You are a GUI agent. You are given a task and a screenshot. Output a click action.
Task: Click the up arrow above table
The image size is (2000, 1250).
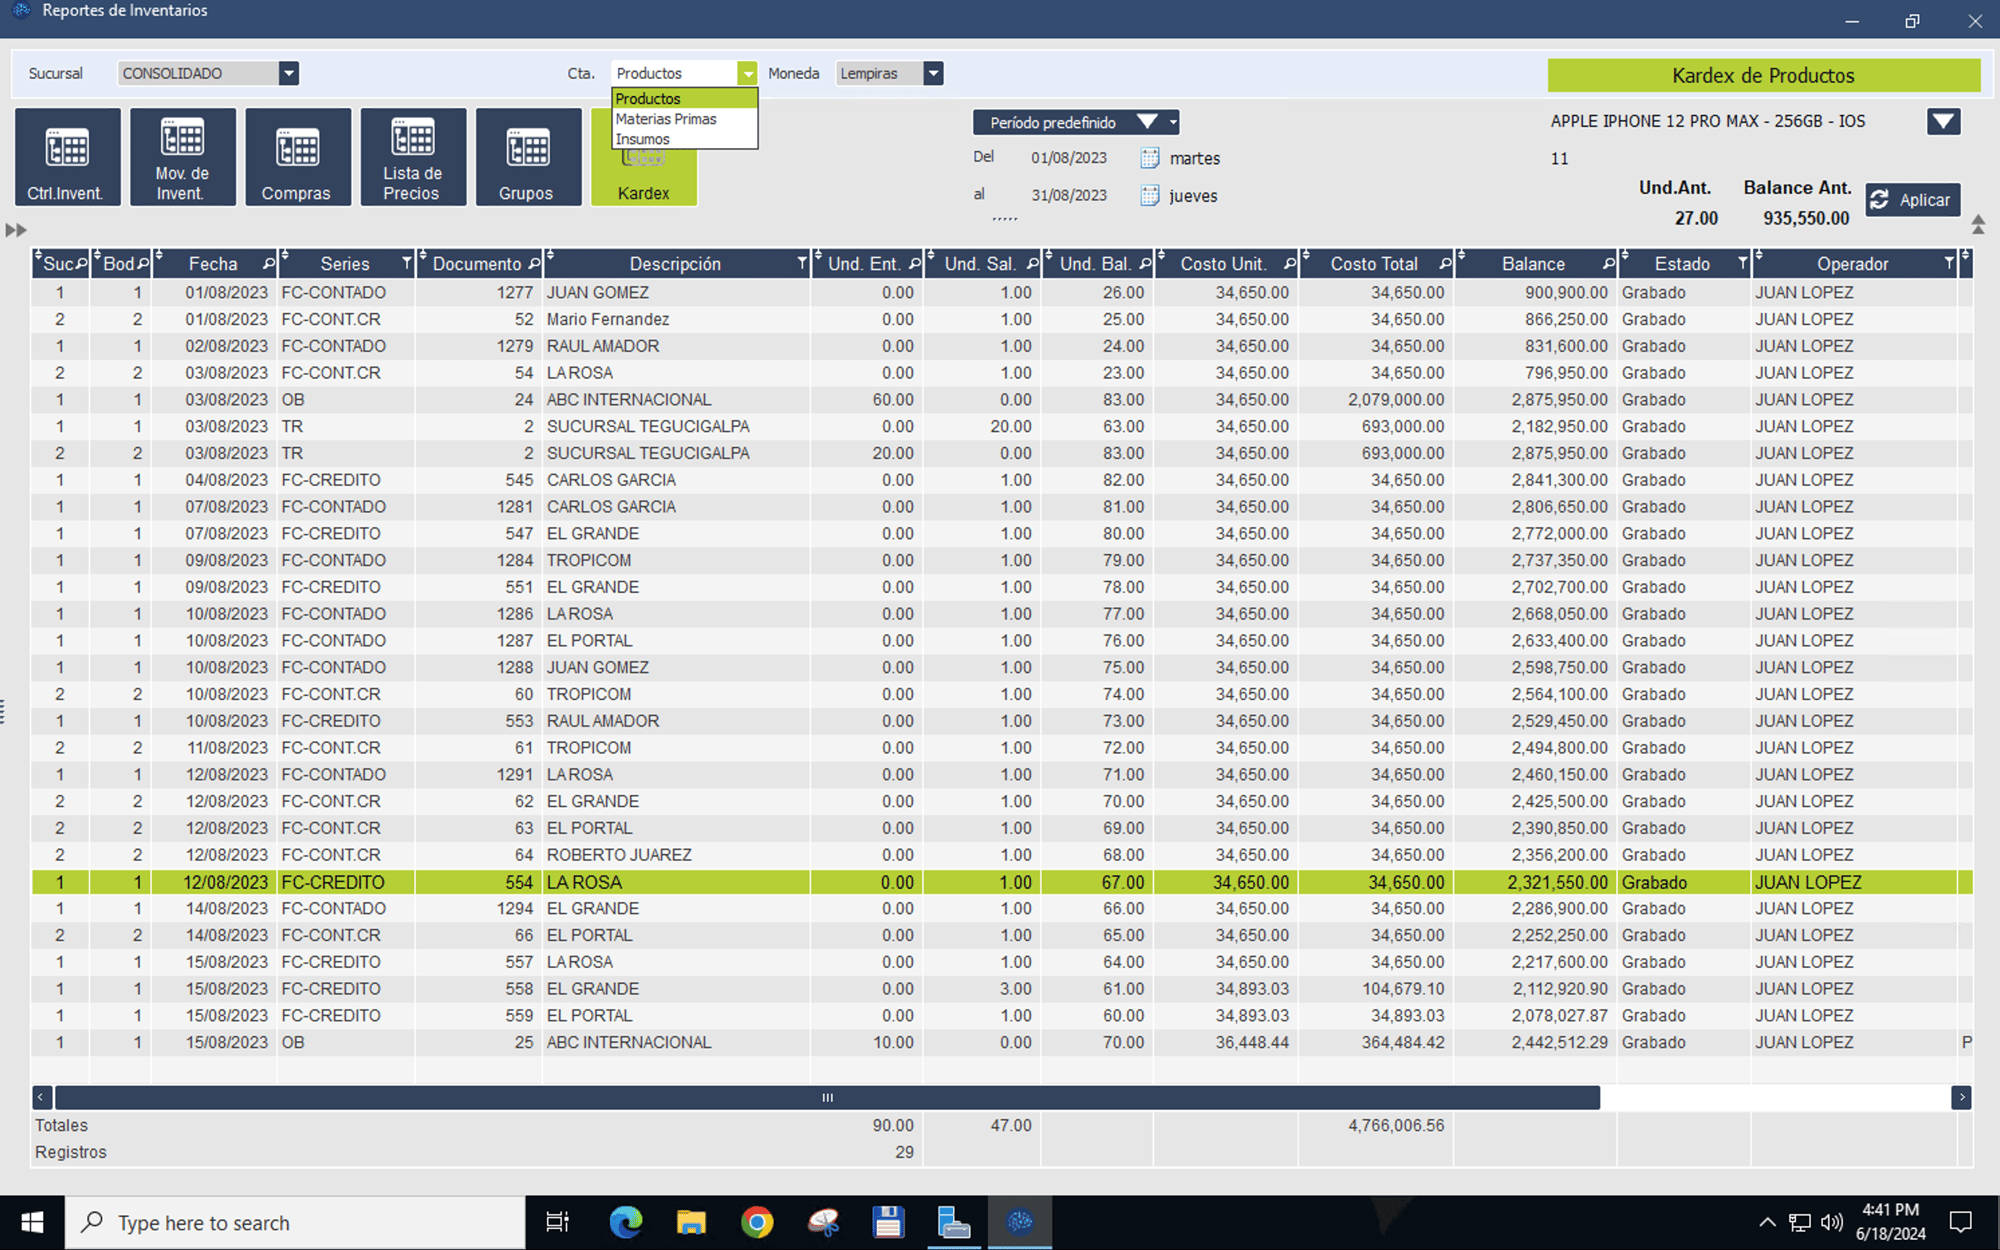[x=1977, y=224]
